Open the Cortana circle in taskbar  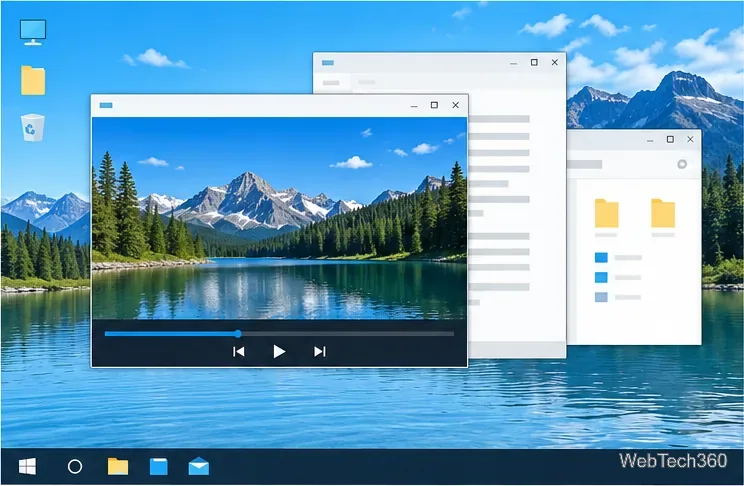(75, 467)
